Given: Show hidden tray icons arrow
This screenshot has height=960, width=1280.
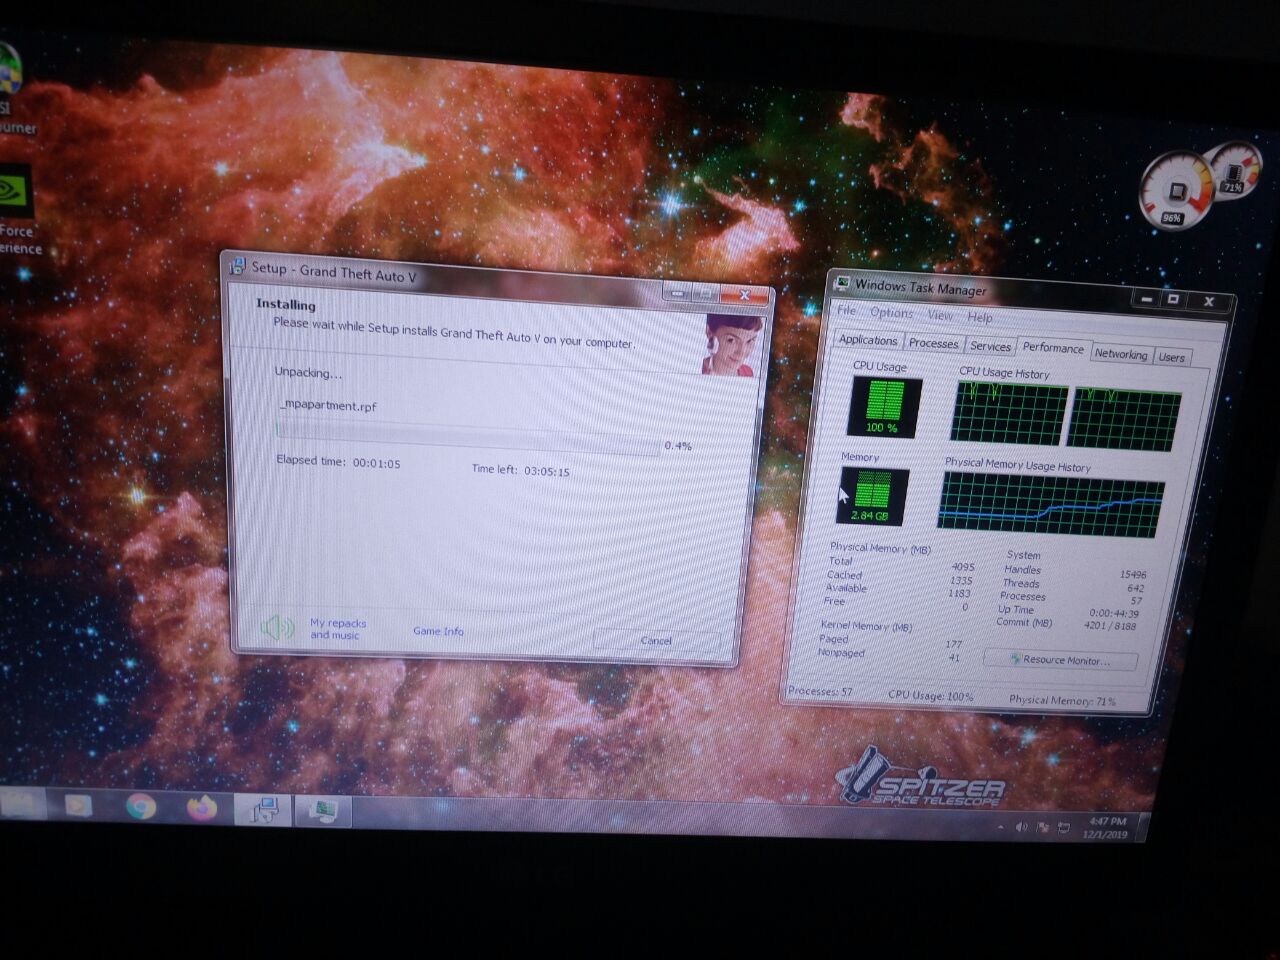Looking at the screenshot, I should (1001, 828).
